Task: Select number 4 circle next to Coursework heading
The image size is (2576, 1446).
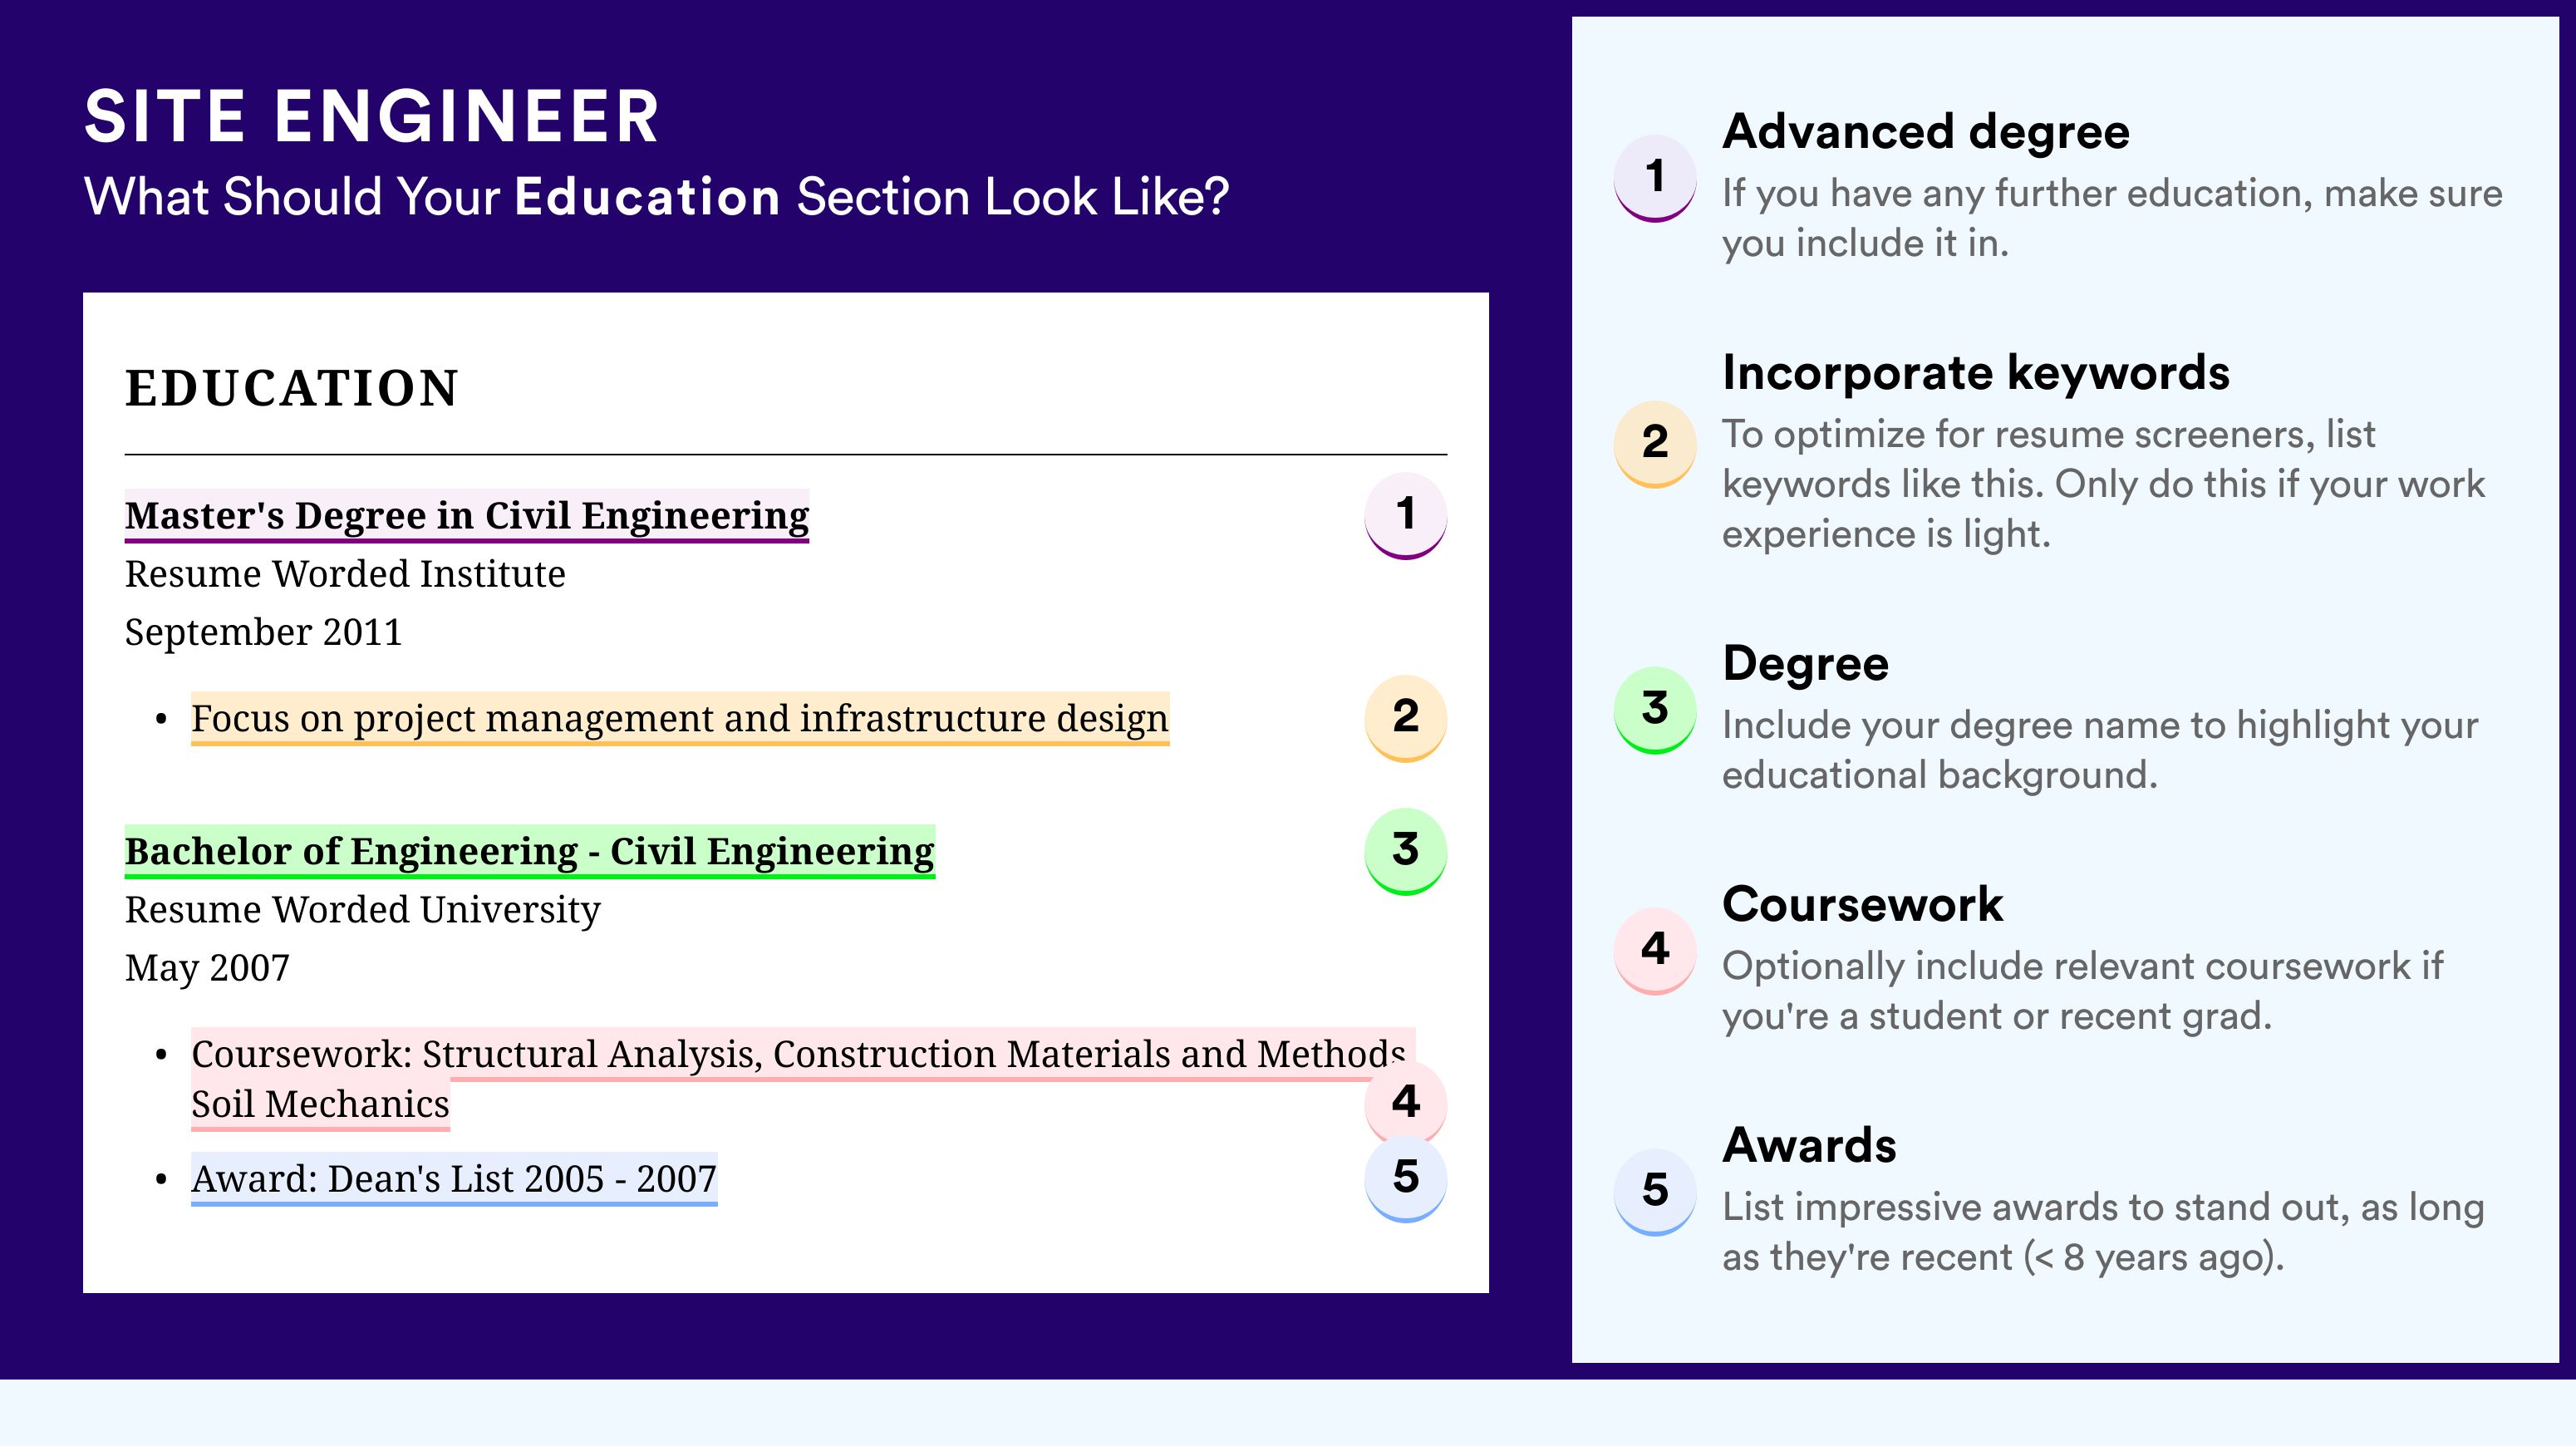Action: click(1654, 950)
